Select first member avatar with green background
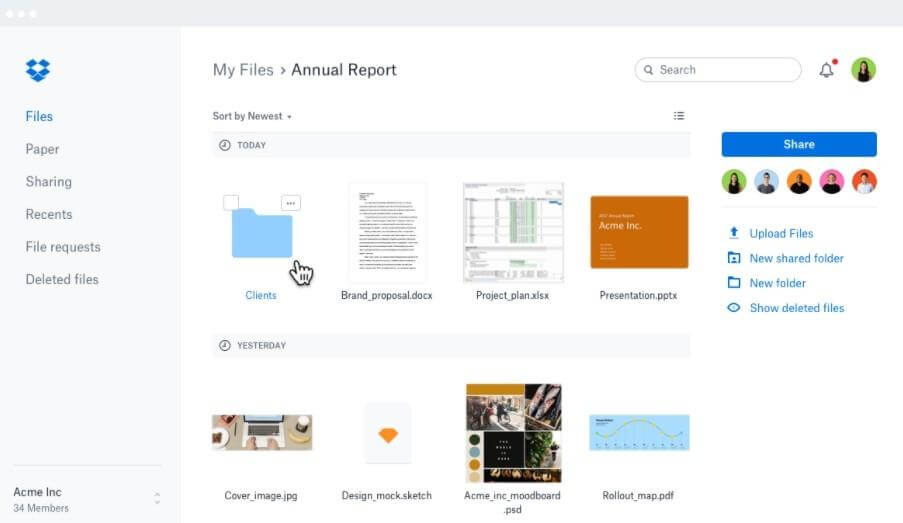The image size is (903, 523). (734, 181)
